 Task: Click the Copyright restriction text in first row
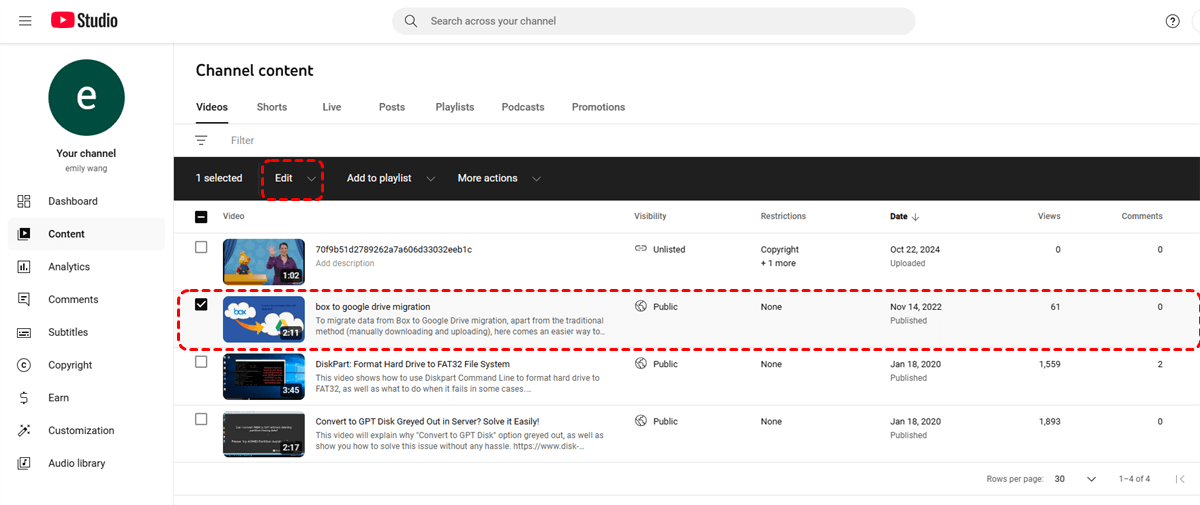click(780, 249)
